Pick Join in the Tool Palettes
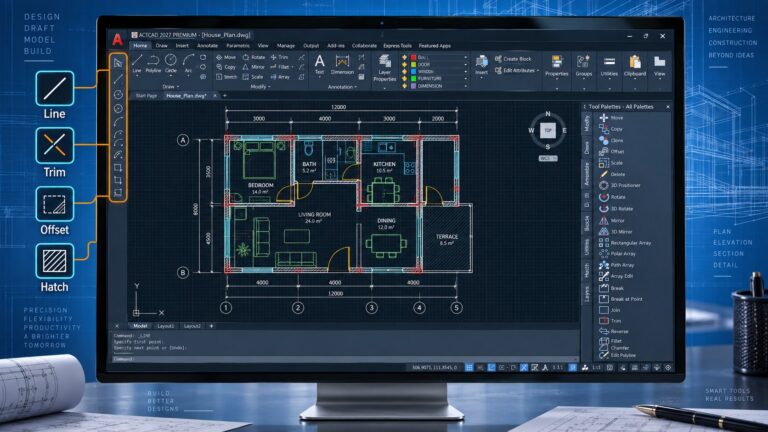 (x=610, y=310)
